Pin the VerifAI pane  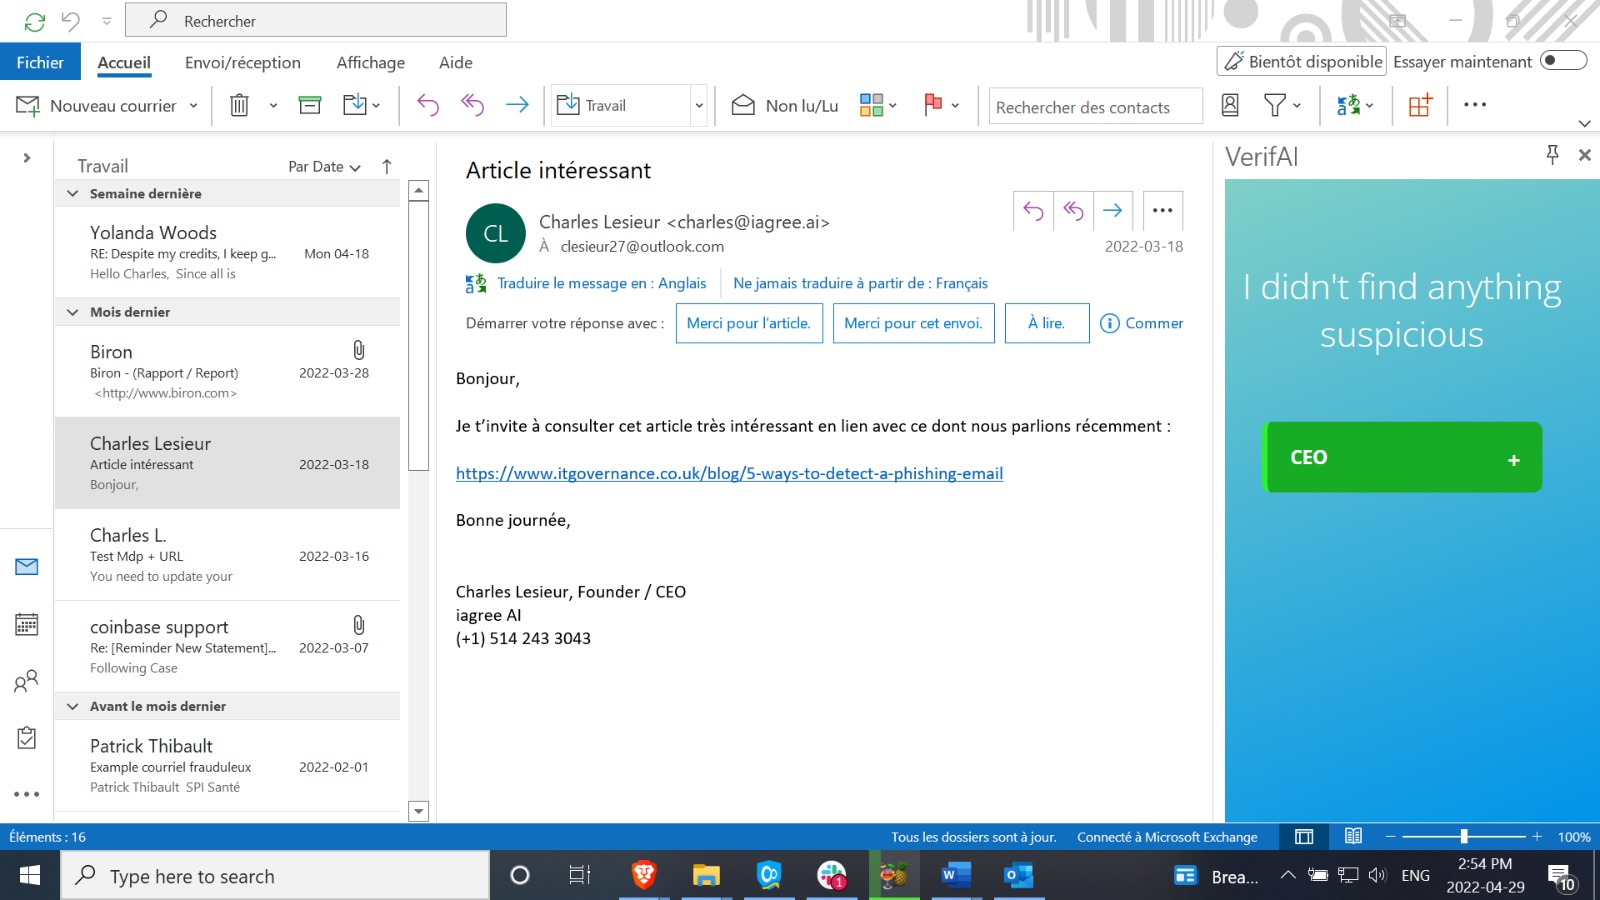[1552, 154]
